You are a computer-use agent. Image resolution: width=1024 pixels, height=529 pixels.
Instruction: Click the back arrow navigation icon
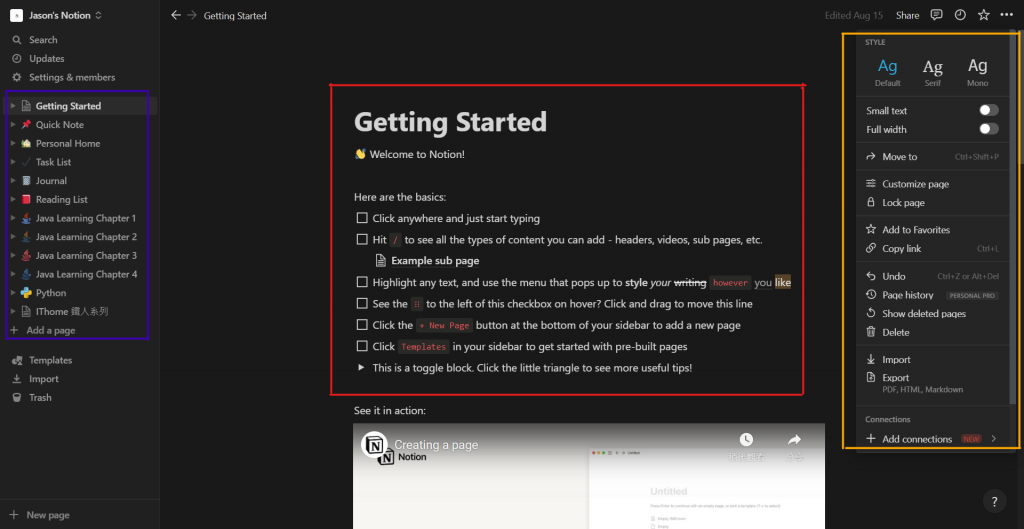(x=176, y=15)
